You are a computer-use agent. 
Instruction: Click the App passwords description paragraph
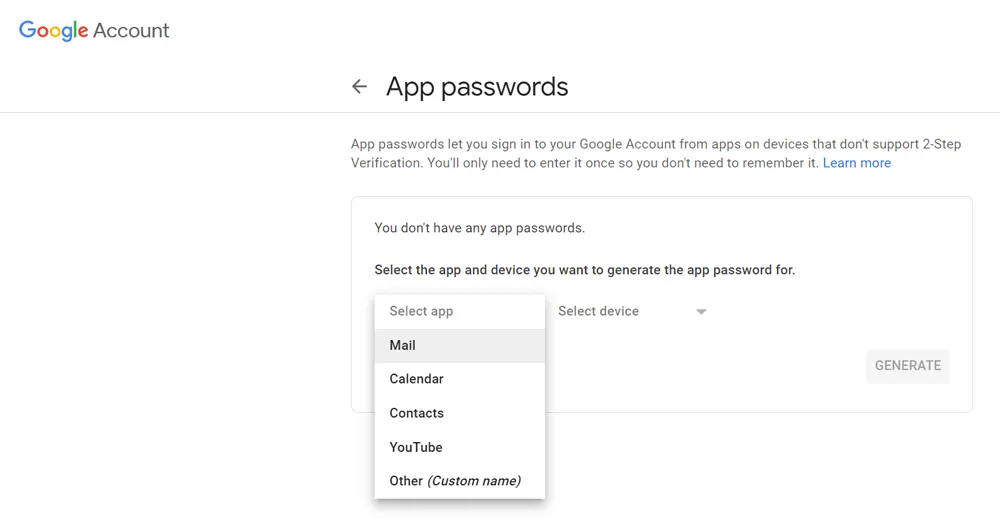tap(600, 153)
